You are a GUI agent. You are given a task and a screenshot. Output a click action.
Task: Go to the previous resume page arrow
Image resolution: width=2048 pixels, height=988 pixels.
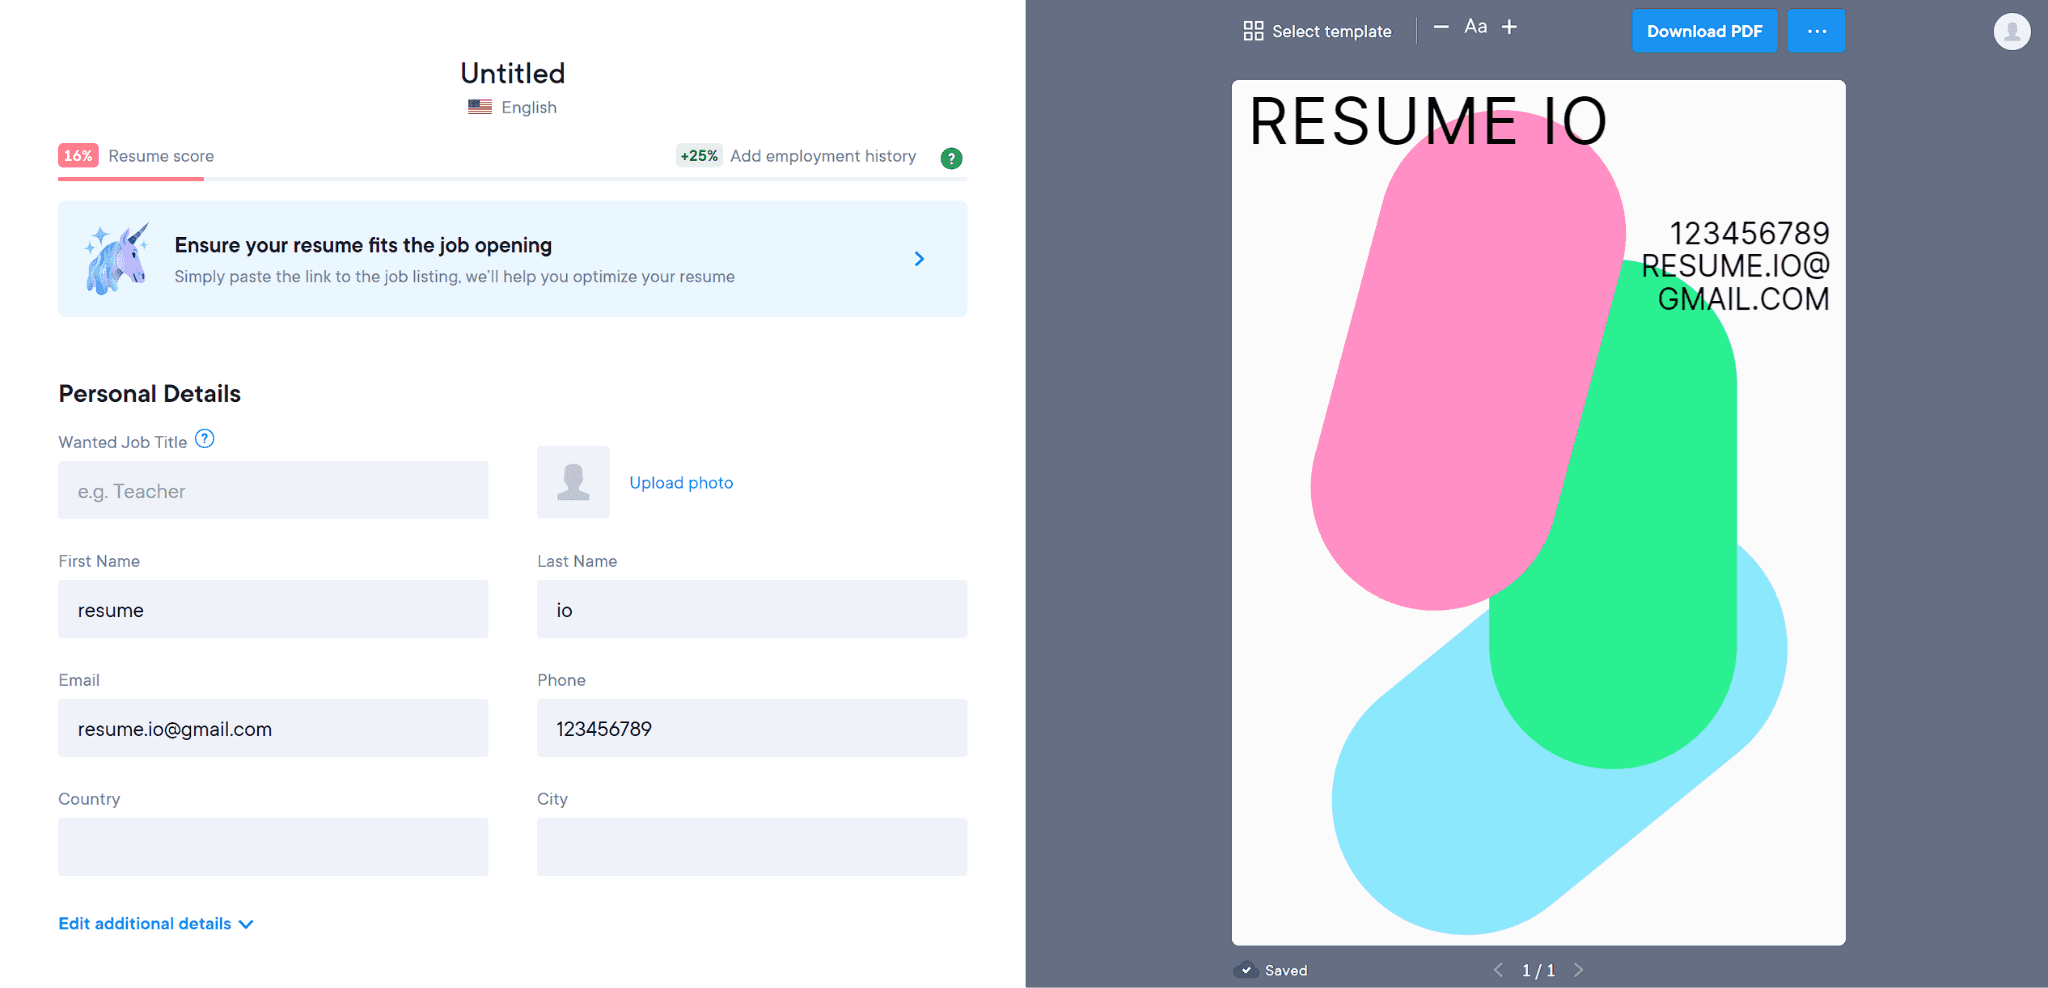(1498, 970)
